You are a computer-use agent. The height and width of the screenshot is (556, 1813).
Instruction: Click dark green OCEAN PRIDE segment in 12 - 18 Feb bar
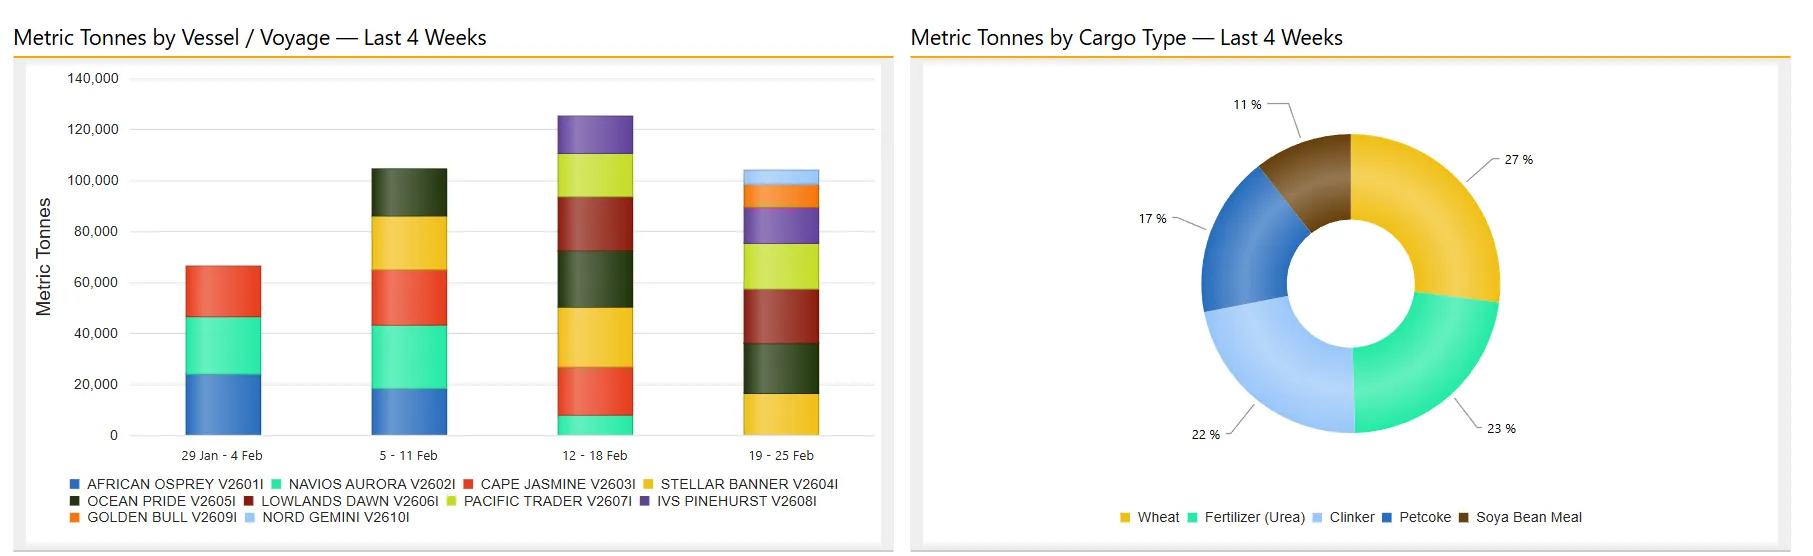(595, 279)
